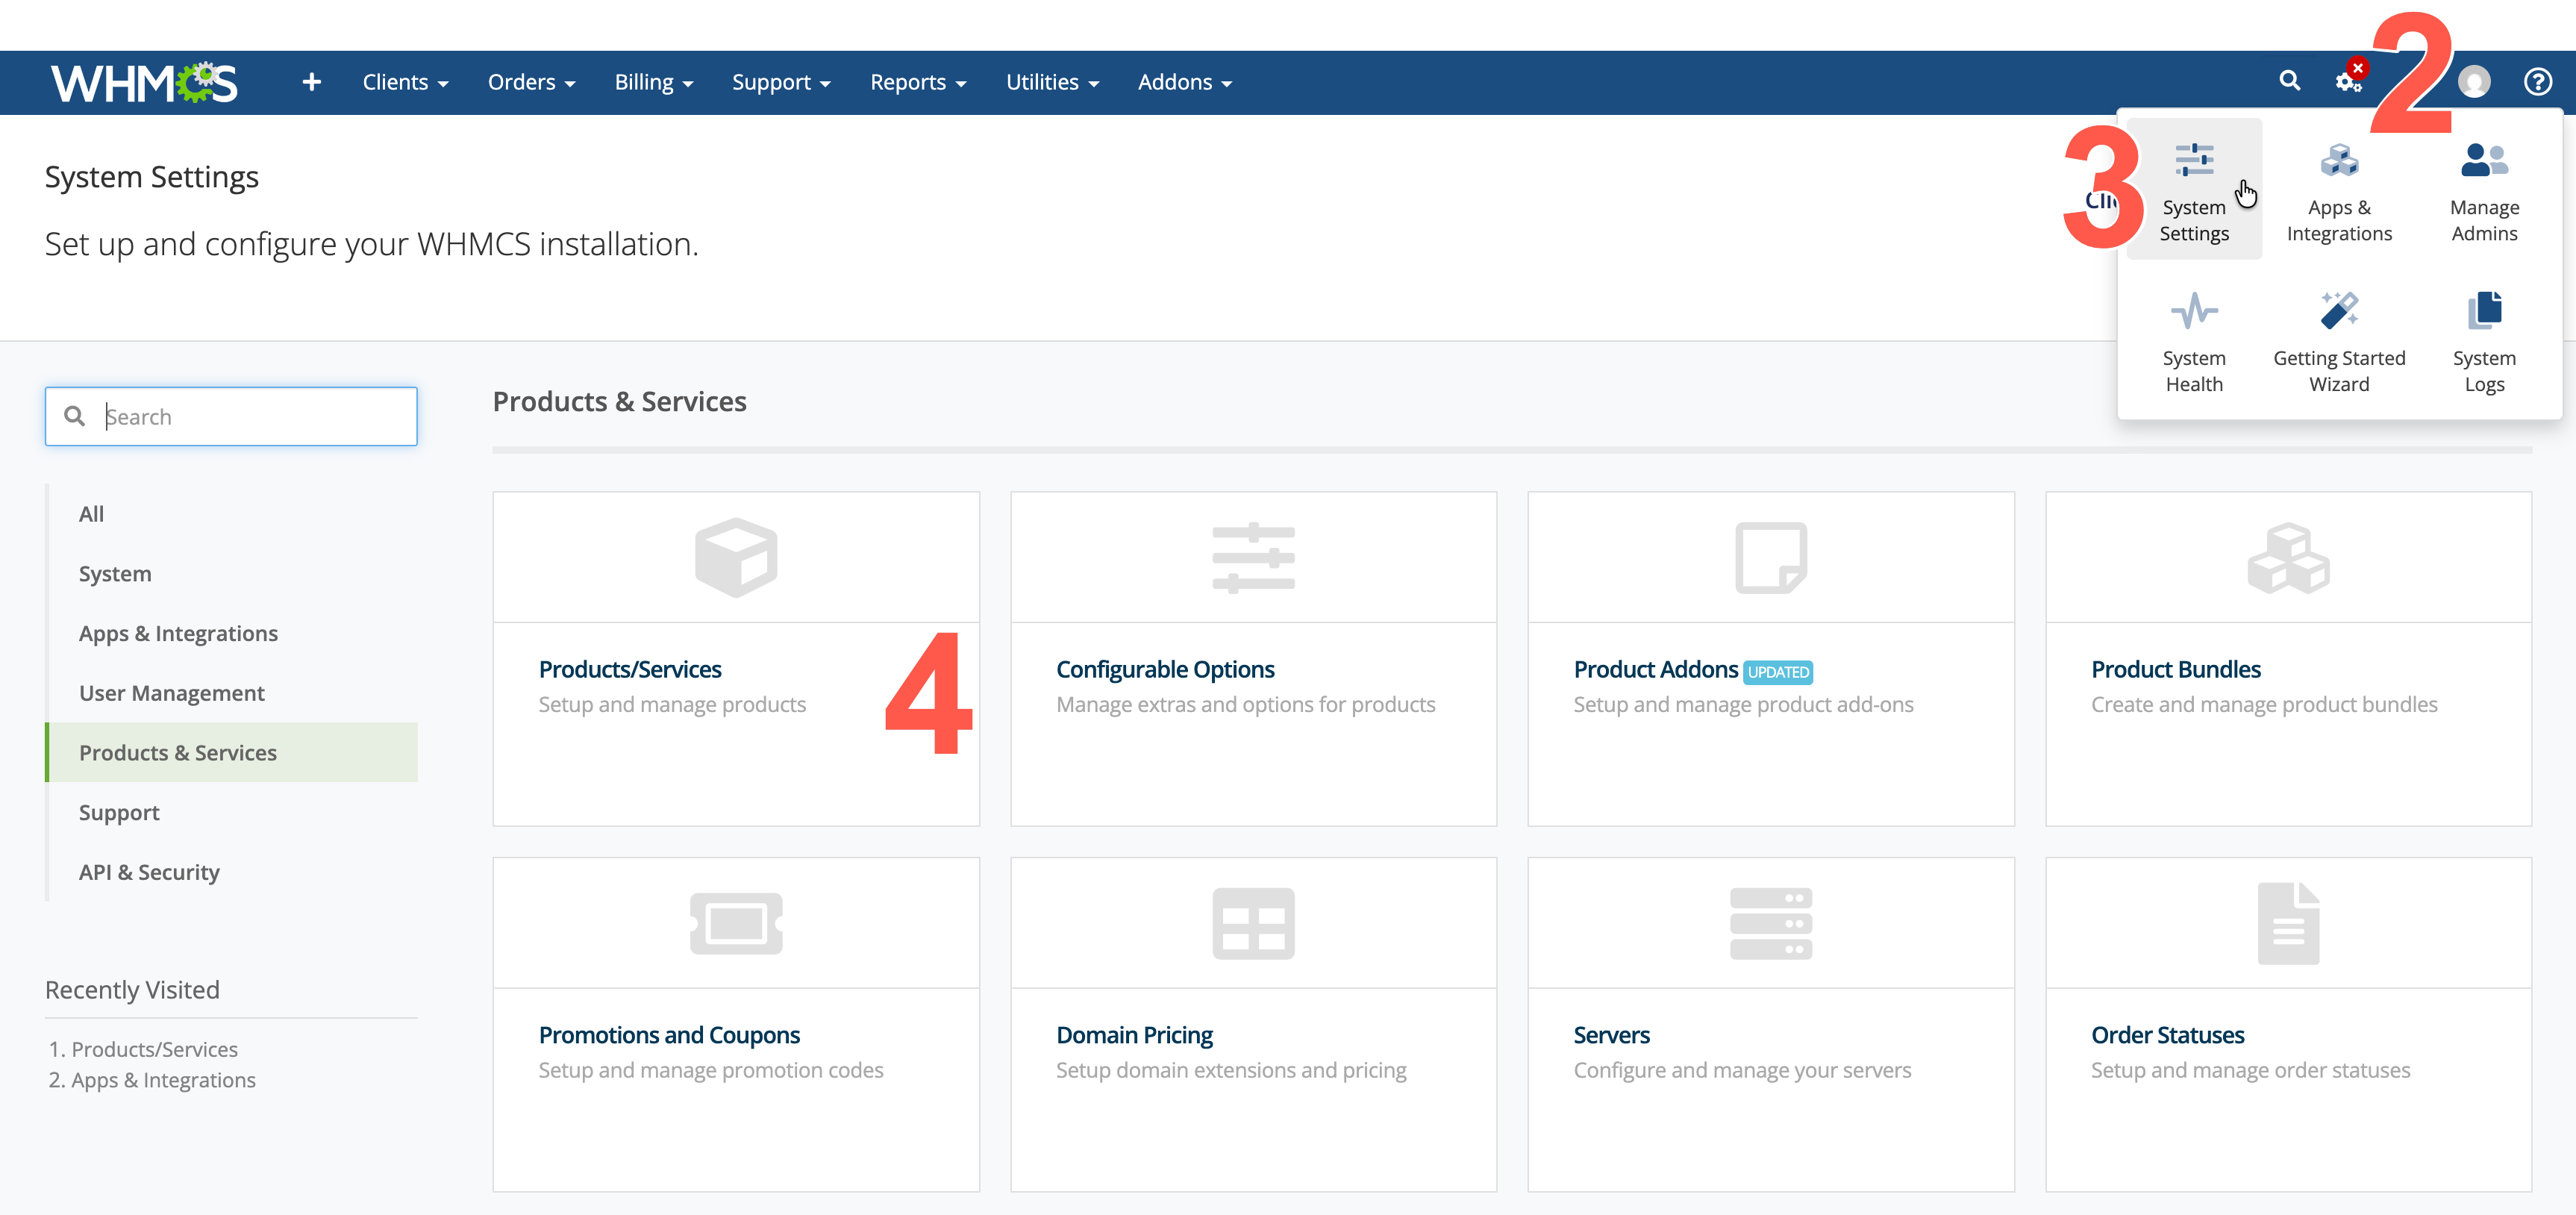
Task: Open the Servers link
Action: click(x=1612, y=1035)
